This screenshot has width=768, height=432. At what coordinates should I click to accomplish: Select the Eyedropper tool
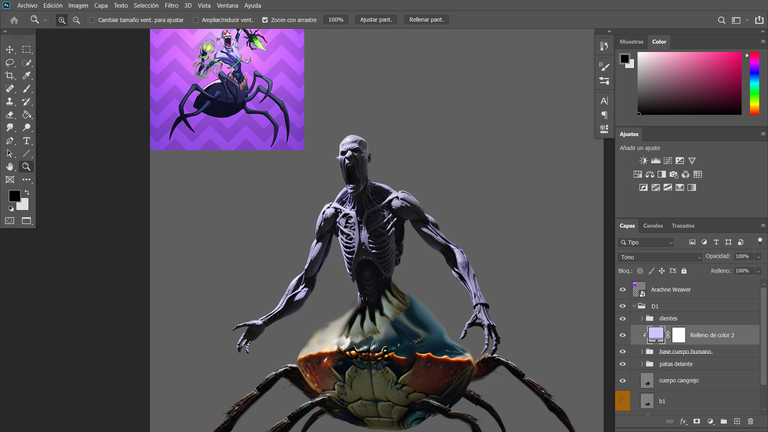click(26, 75)
